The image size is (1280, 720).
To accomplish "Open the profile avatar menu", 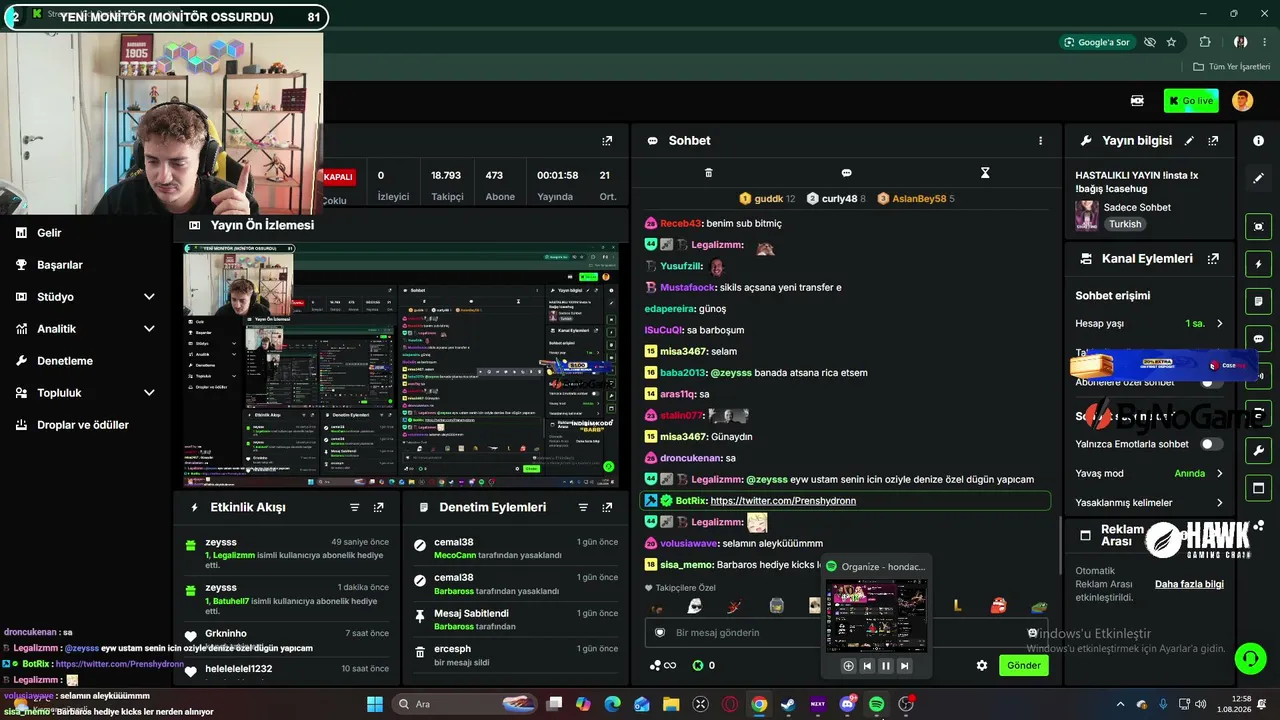I will (x=1242, y=100).
